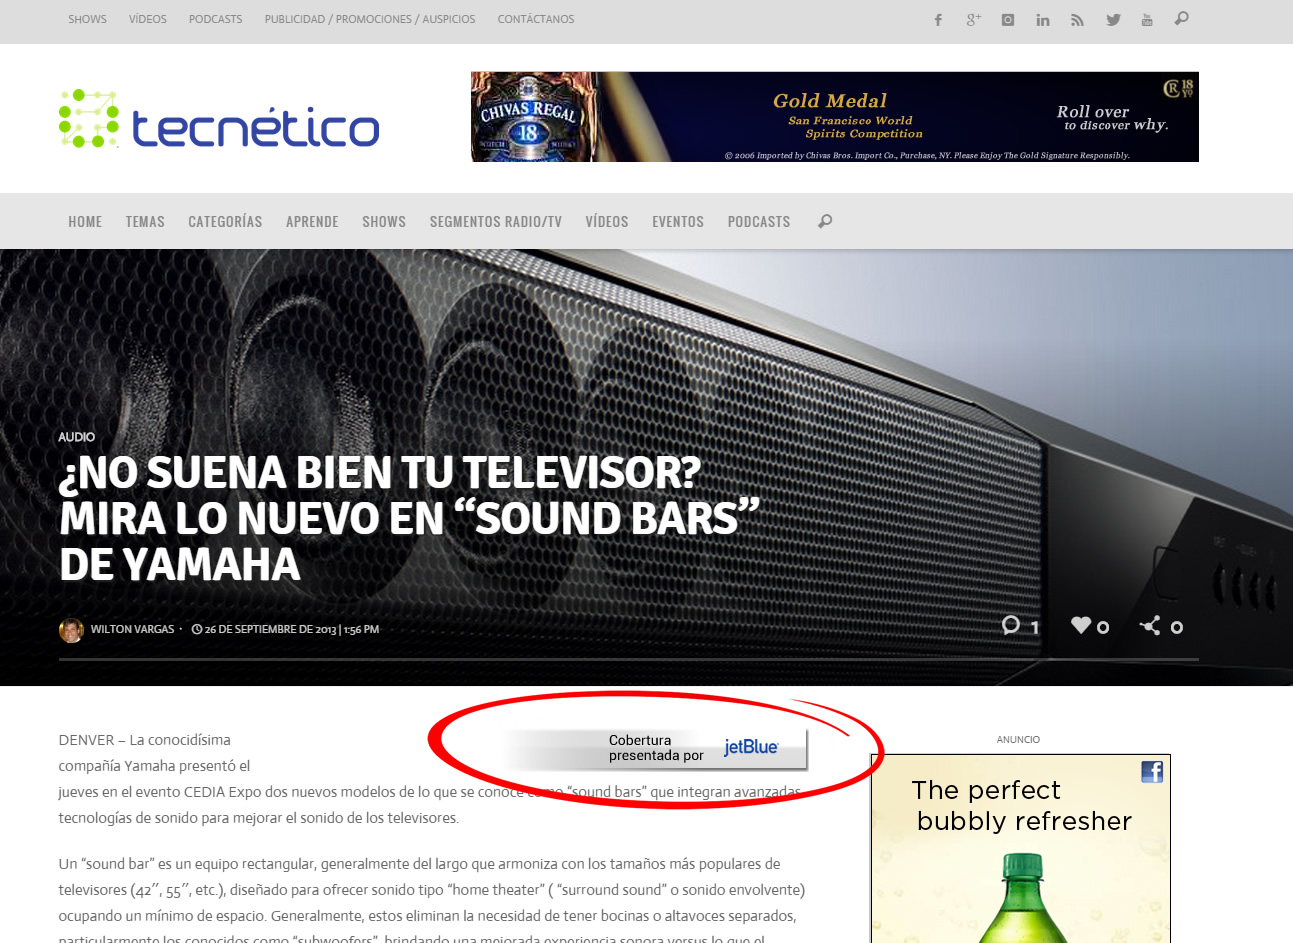Screen dimensions: 1293x943
Task: Open the RSS feed icon
Action: pos(1077,19)
